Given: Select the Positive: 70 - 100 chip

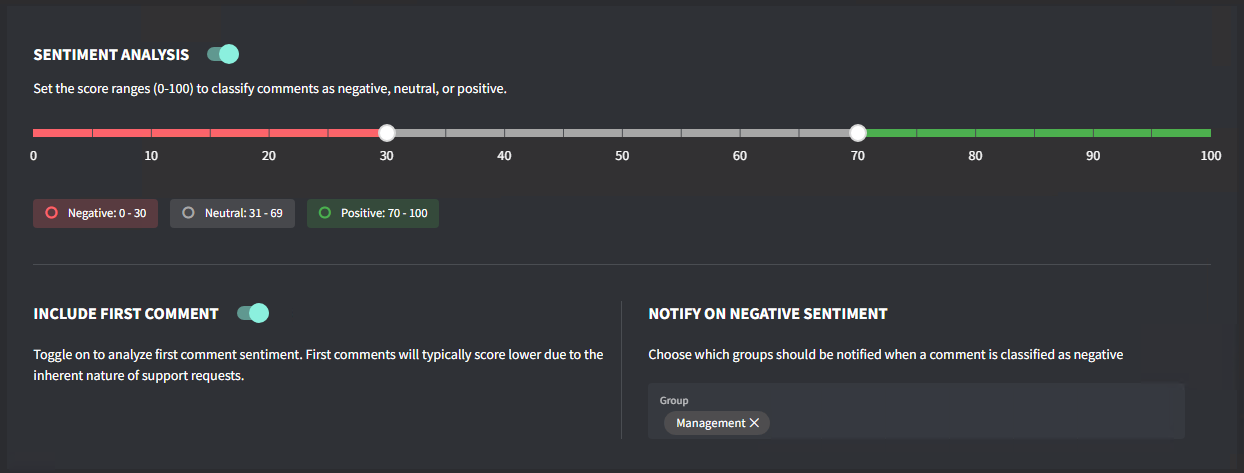Looking at the screenshot, I should coord(372,213).
